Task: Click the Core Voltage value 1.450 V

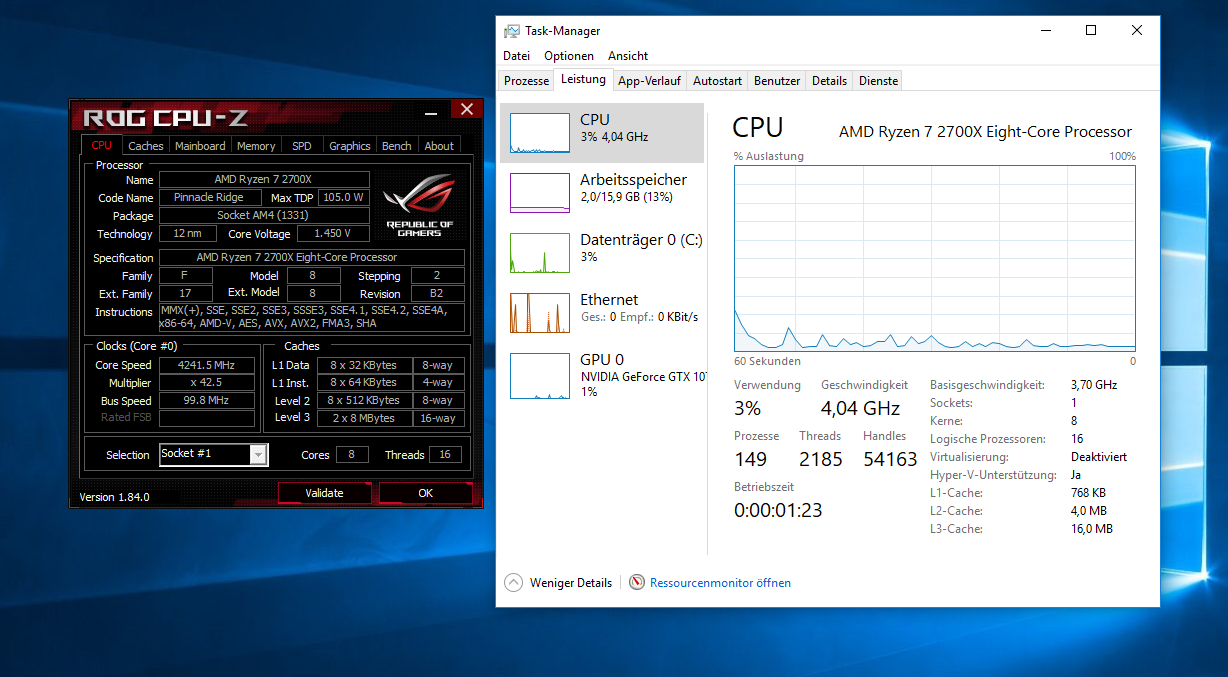Action: 333,234
